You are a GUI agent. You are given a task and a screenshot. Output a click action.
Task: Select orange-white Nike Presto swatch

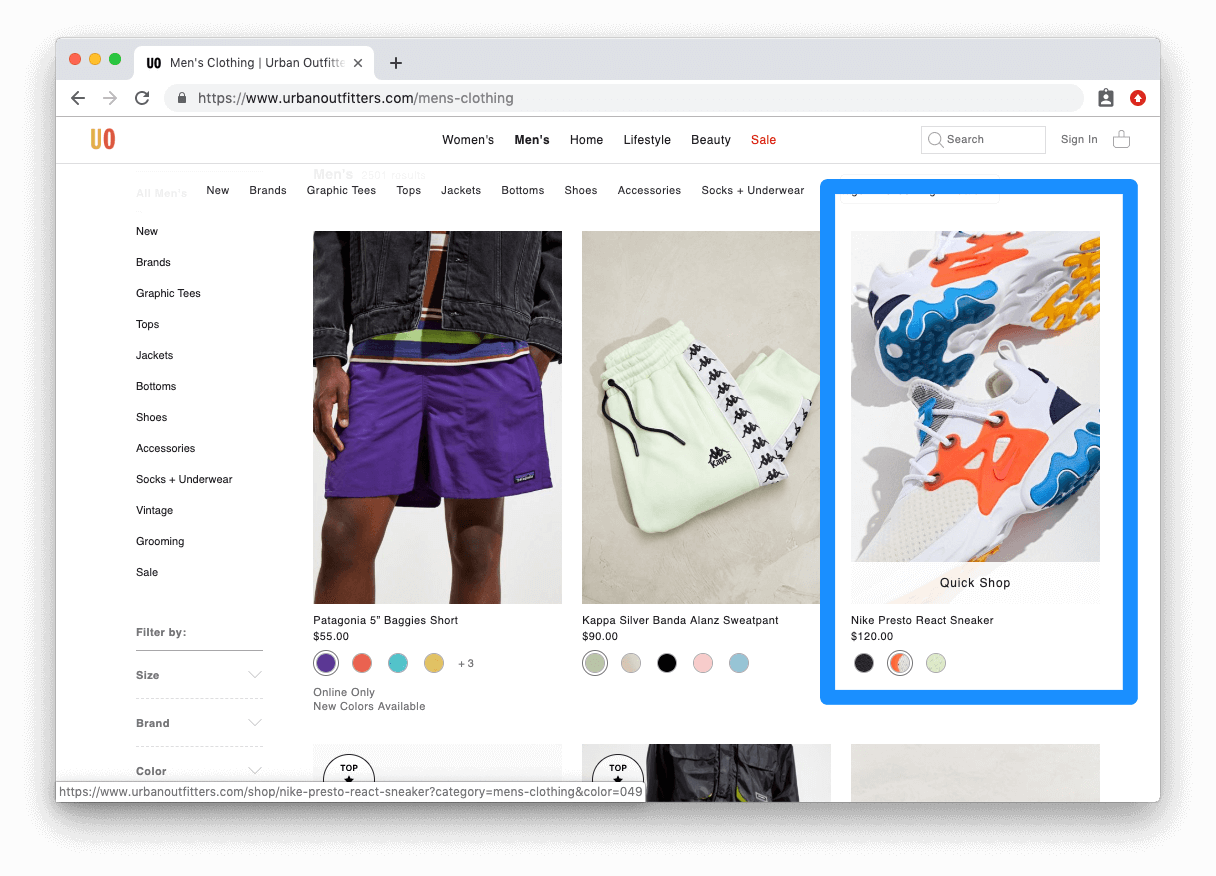tap(900, 663)
